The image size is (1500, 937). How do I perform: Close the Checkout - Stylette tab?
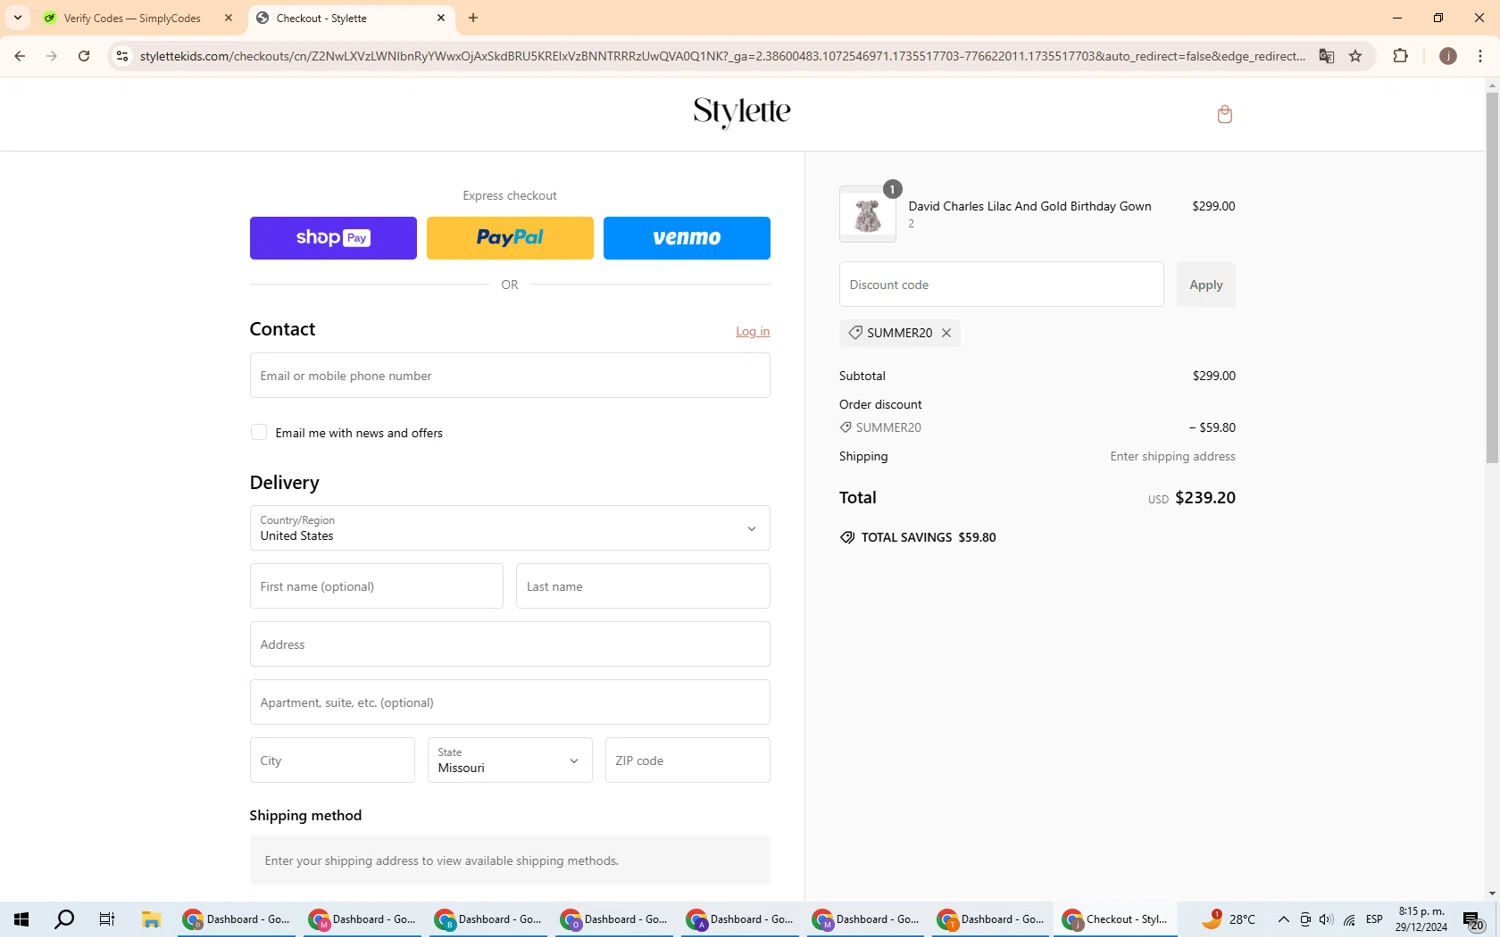tap(441, 18)
